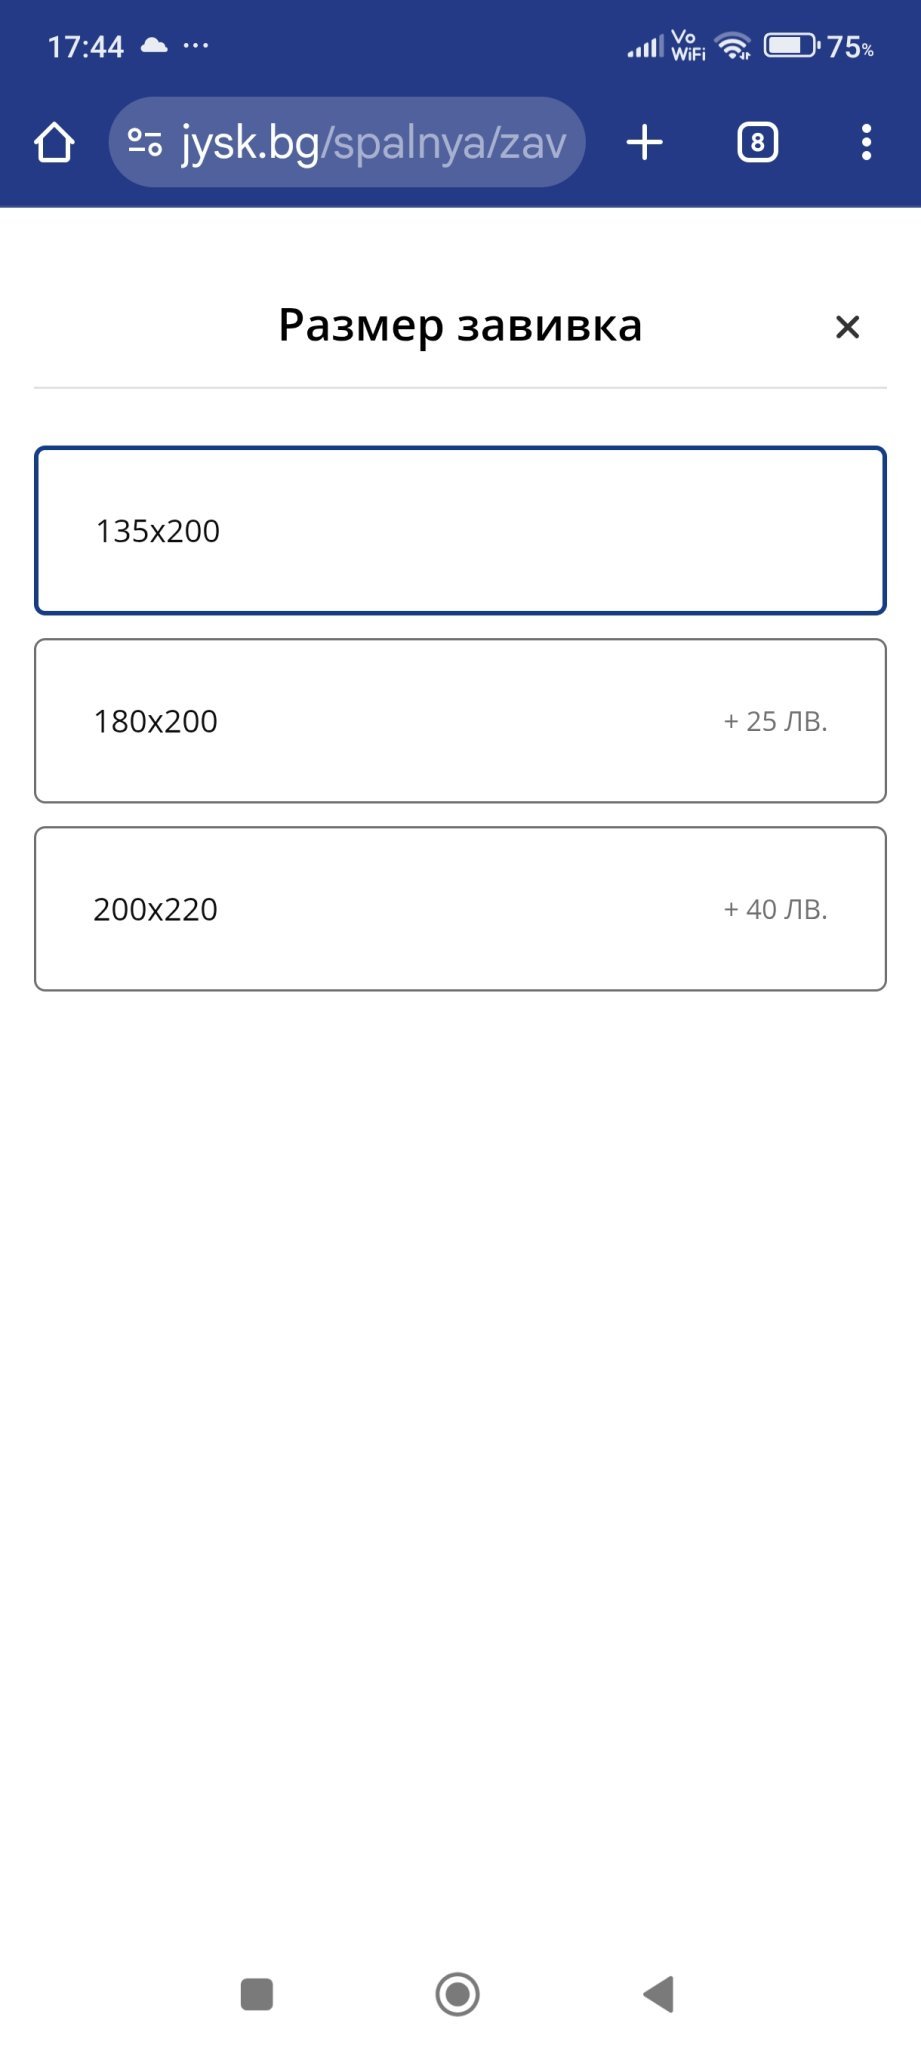Tap the battery indicator in status bar
Screen dimensions: 921x2048
tap(791, 46)
